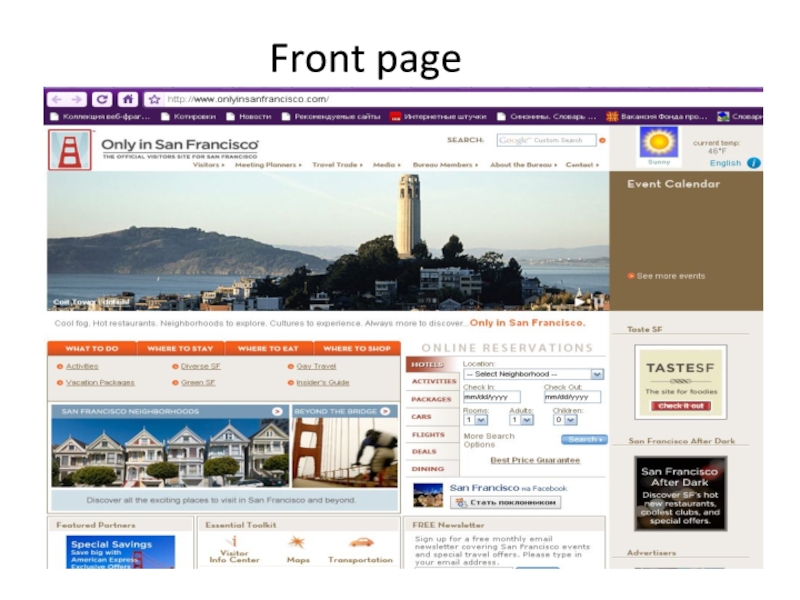Viewport: 800px width, 600px height.
Task: Click into the Google Custom Search field
Action: [546, 140]
